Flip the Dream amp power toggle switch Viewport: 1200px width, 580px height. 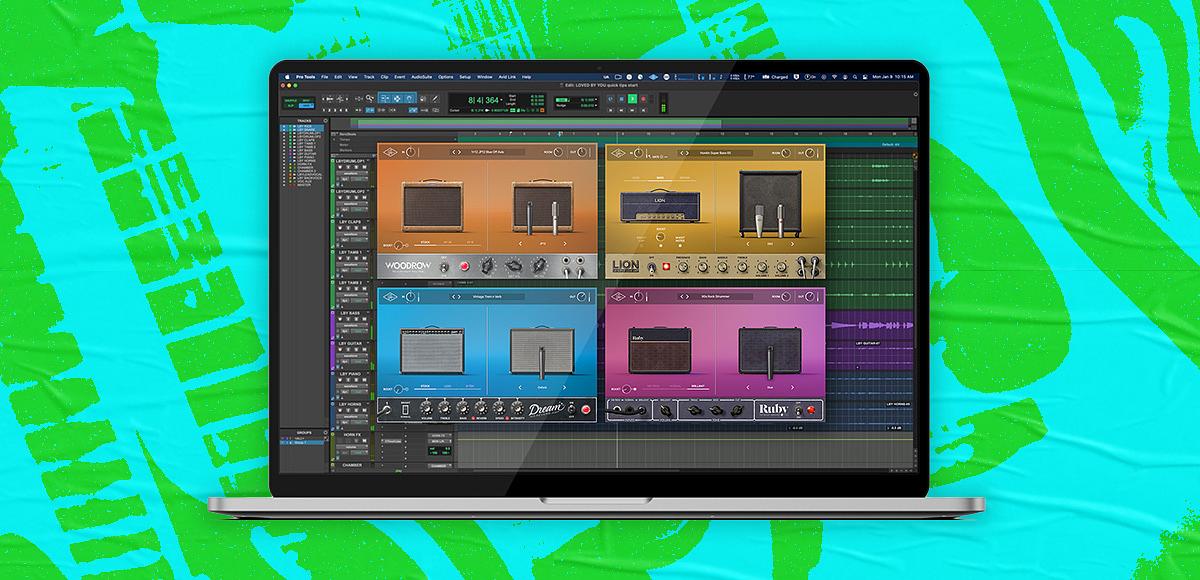coord(571,409)
